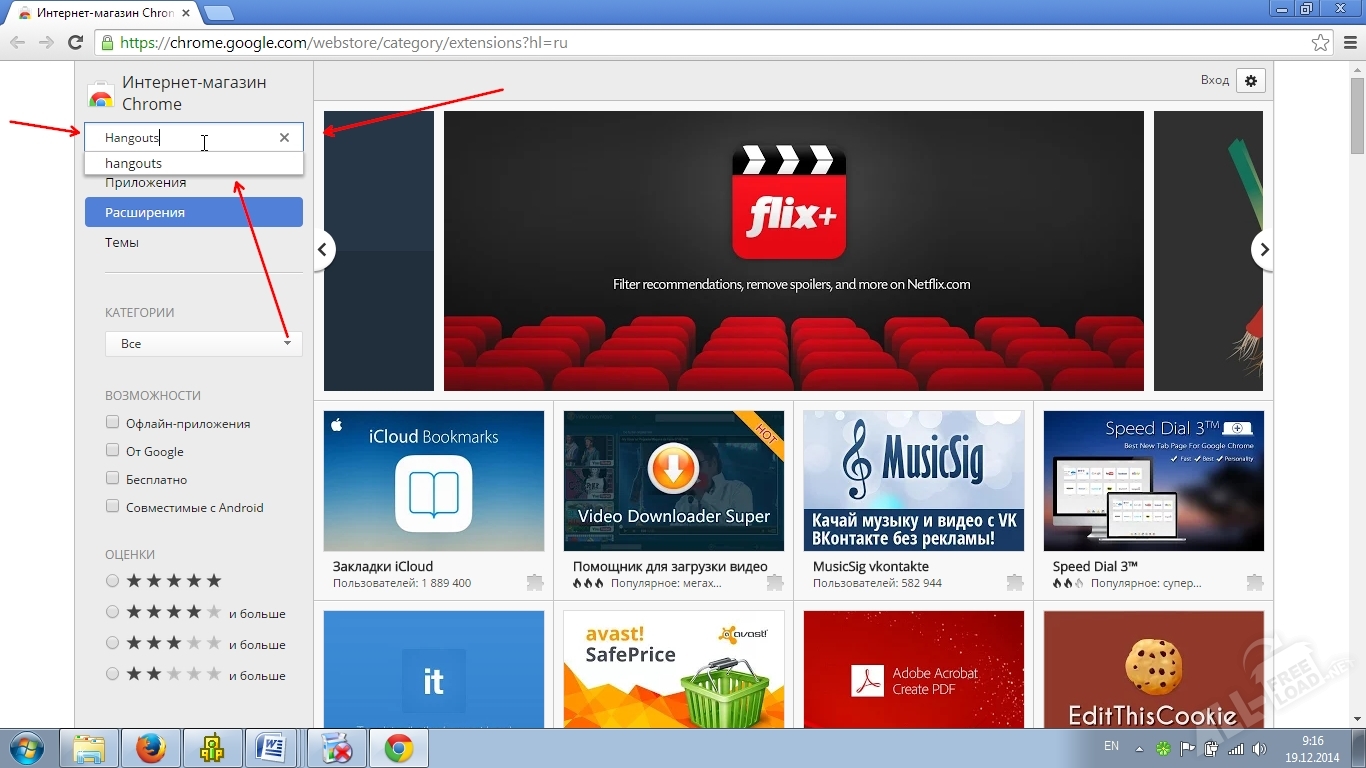Open the speaker icon in the system tray
The height and width of the screenshot is (768, 1366).
(x=1259, y=747)
